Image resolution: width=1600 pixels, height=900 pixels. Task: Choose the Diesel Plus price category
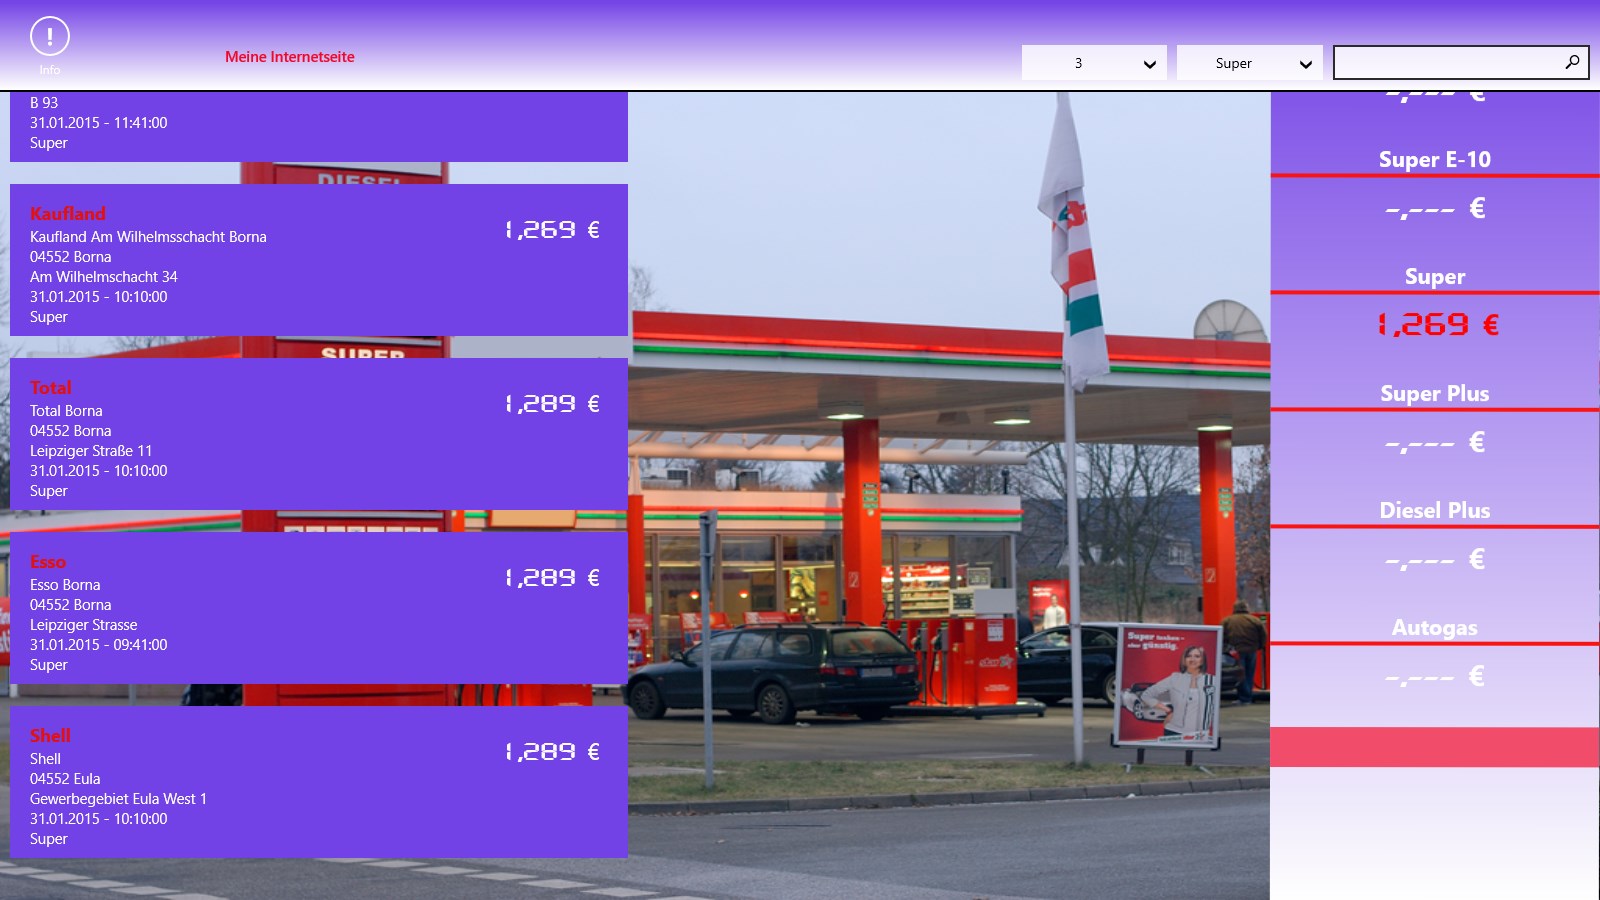pyautogui.click(x=1434, y=511)
